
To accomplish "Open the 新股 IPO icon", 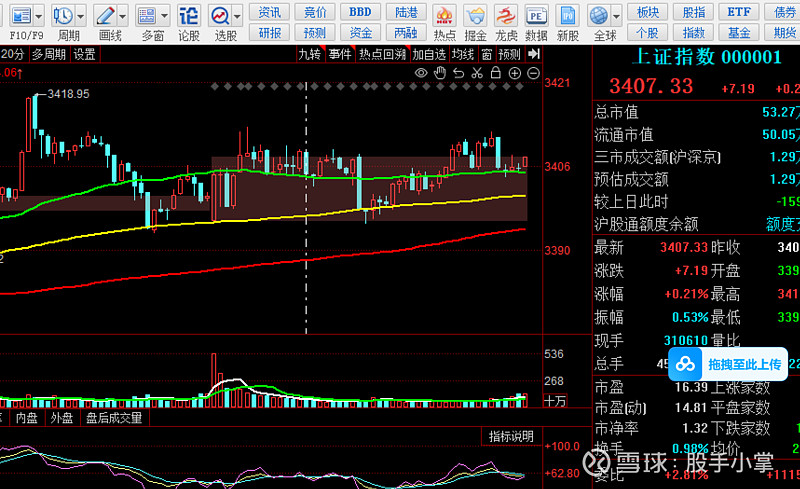I will point(567,16).
